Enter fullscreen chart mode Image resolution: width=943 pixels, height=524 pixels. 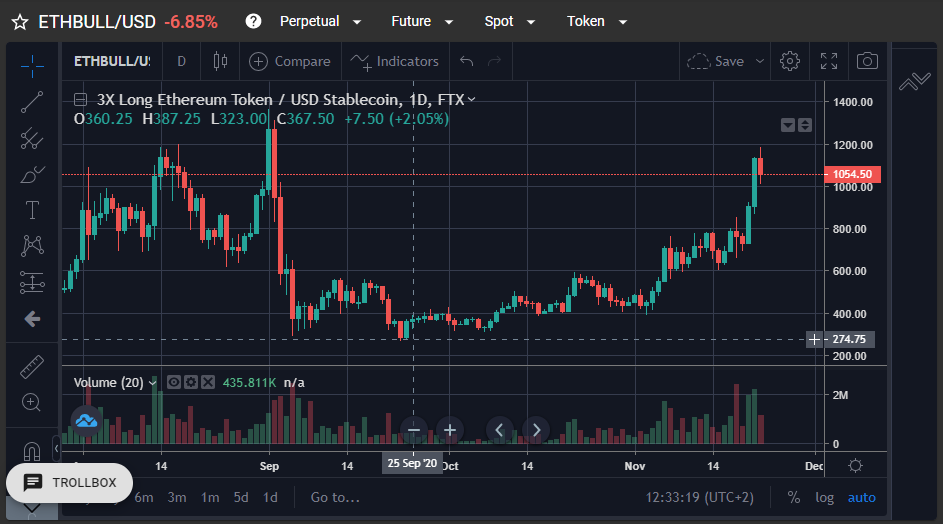pyautogui.click(x=829, y=61)
